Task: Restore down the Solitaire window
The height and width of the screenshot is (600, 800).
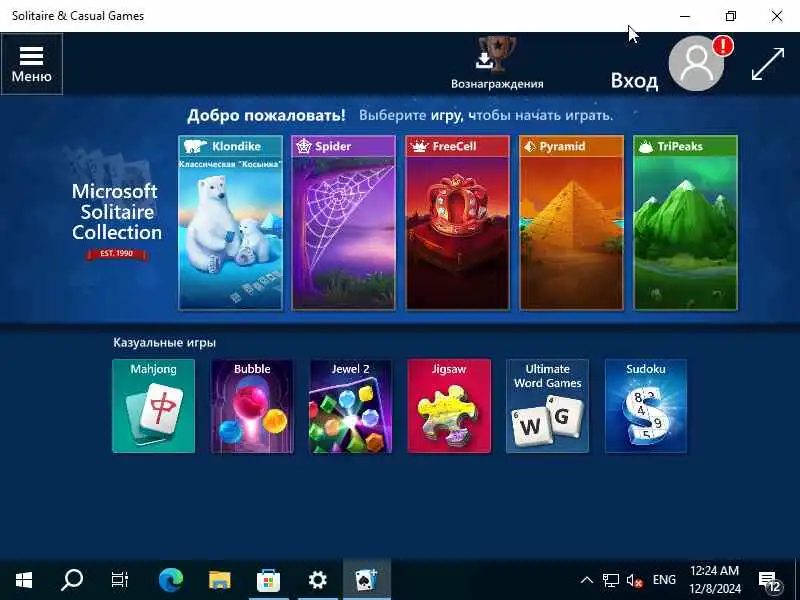Action: tap(731, 16)
